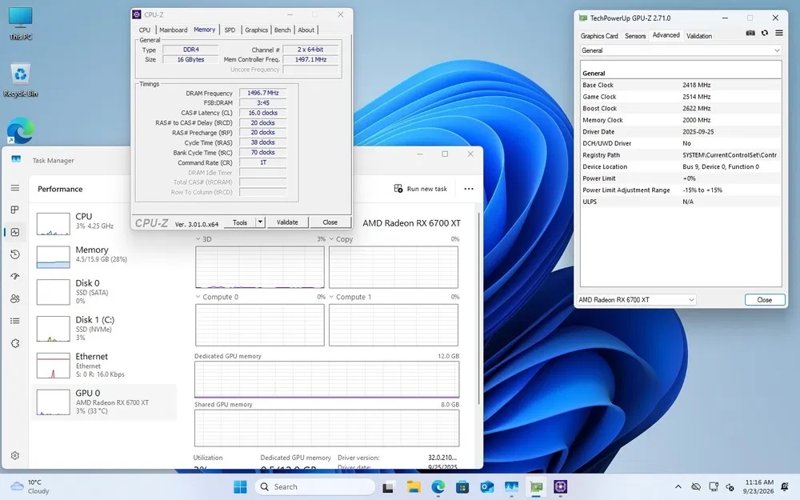Screen dimensions: 800x500
Task: Open Users page in Task Manager sidebar
Action: click(x=15, y=298)
